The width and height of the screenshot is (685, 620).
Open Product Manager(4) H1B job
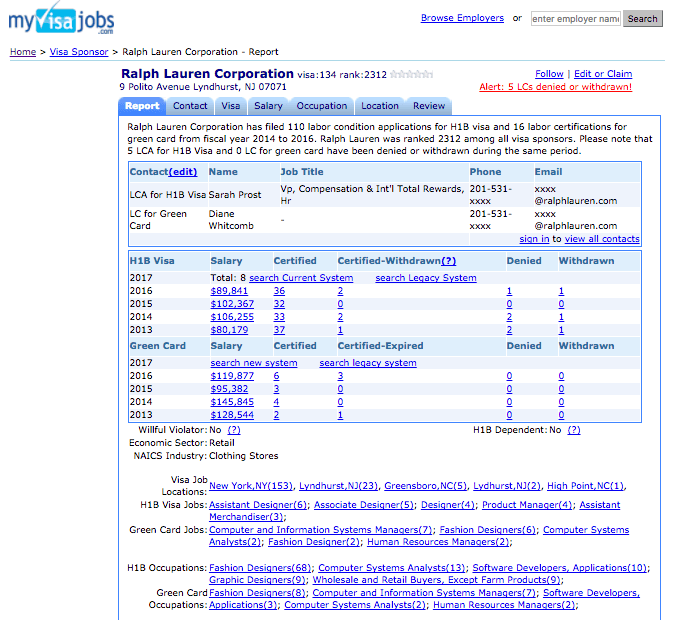[527, 505]
